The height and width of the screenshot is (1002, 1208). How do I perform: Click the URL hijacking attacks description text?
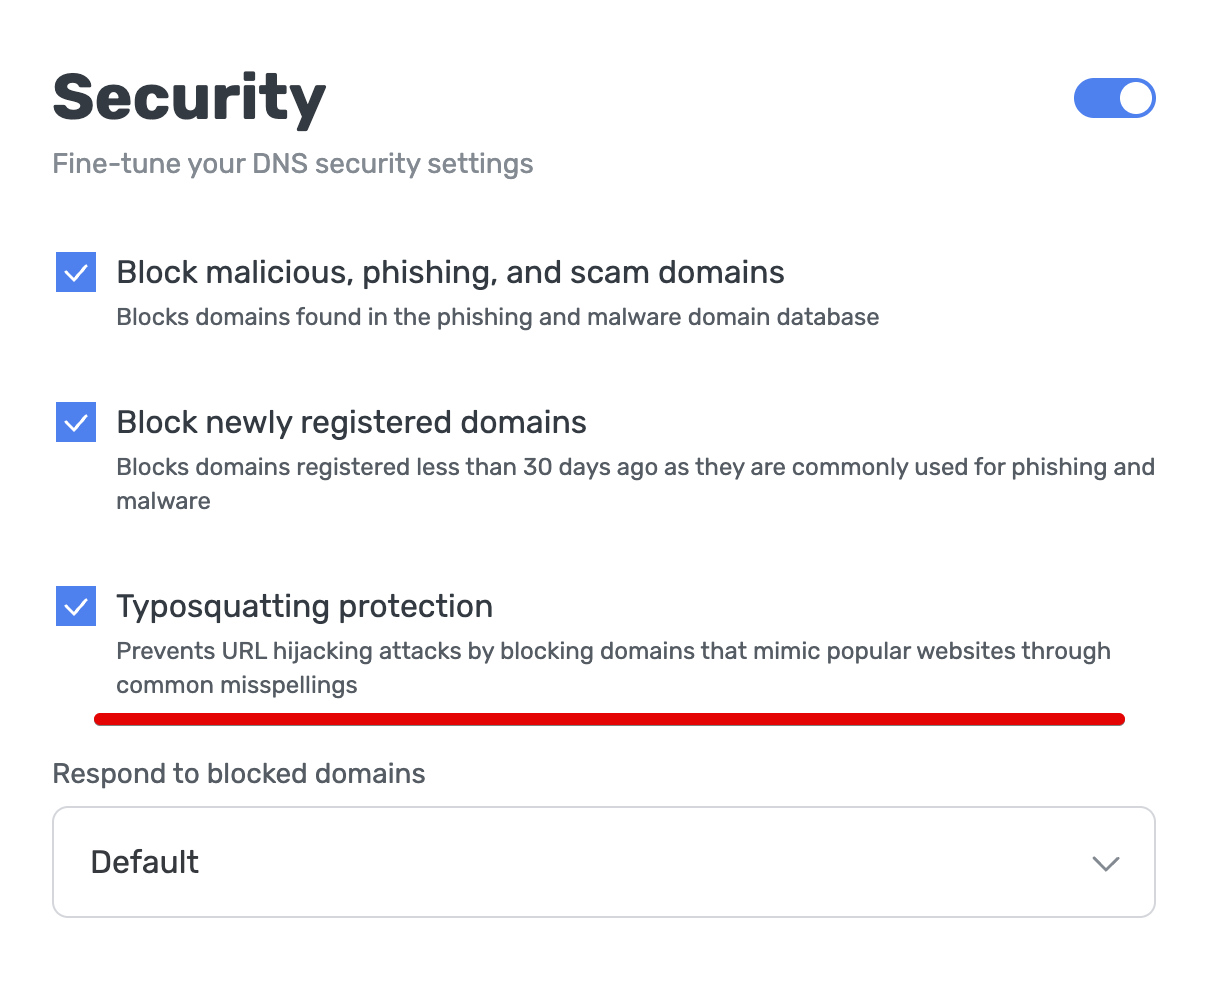coord(613,651)
